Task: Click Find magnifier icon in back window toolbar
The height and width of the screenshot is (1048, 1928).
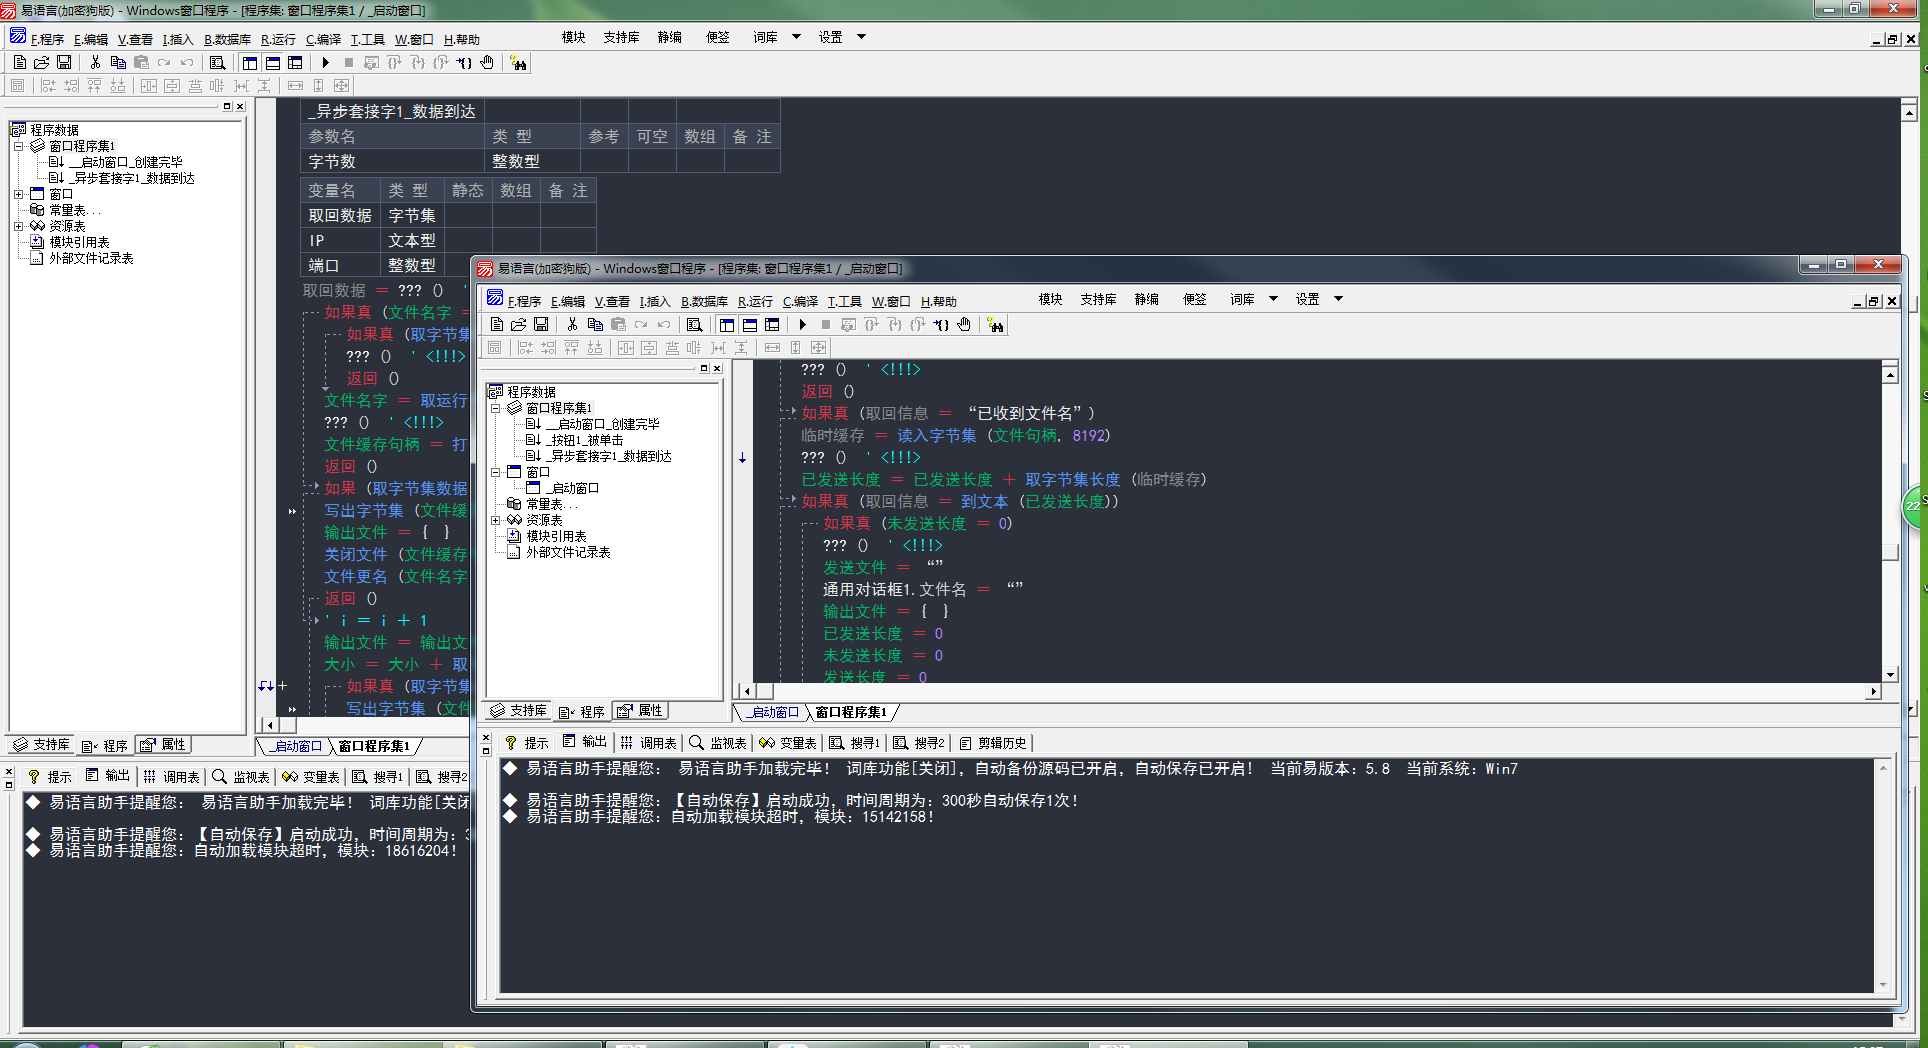Action: 217,62
